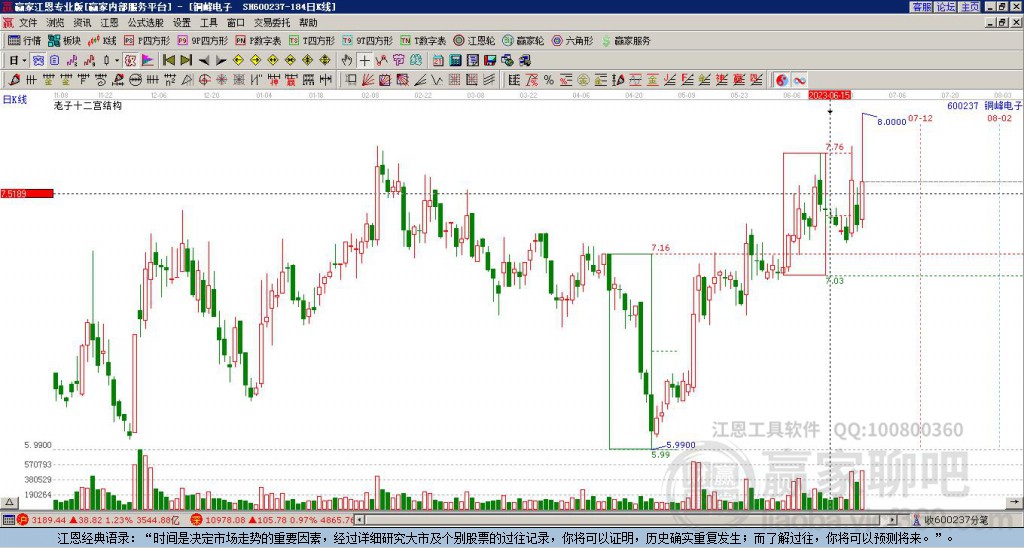Viewport: 1024px width, 548px height.
Task: Launch the 江恩轮 Gann wheel
Action: 474,40
